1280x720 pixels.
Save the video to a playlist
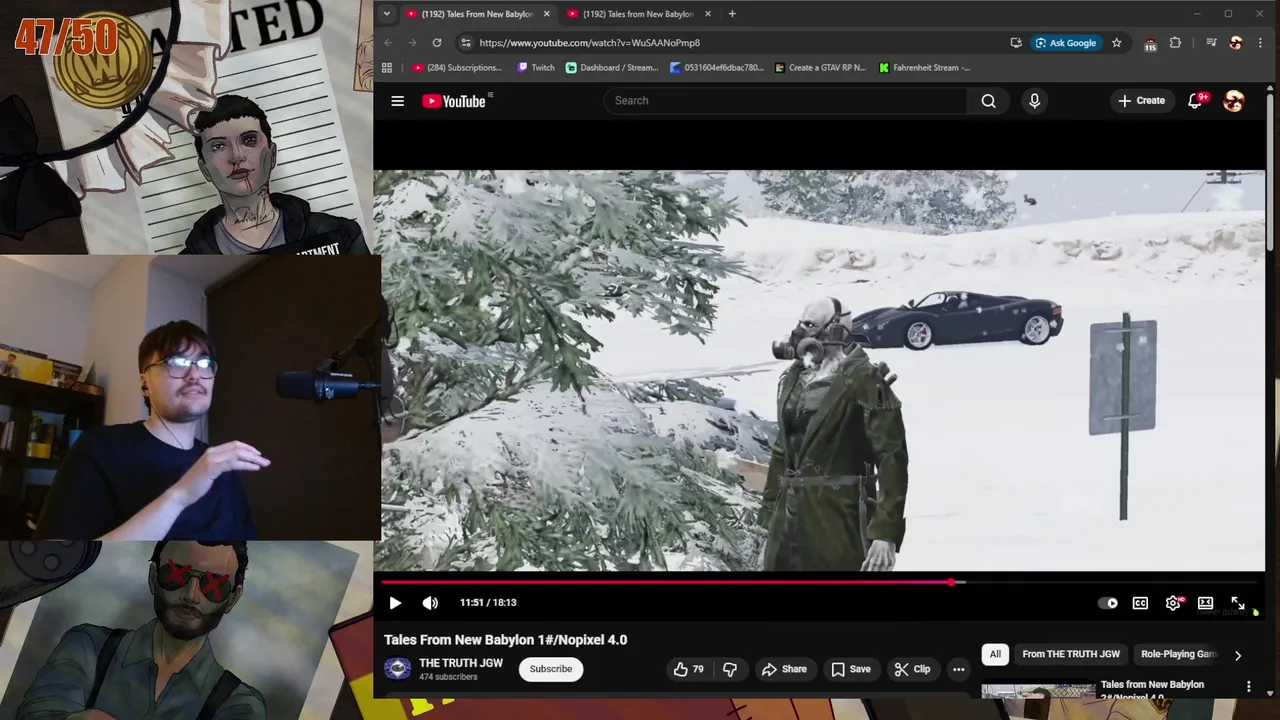coord(851,669)
